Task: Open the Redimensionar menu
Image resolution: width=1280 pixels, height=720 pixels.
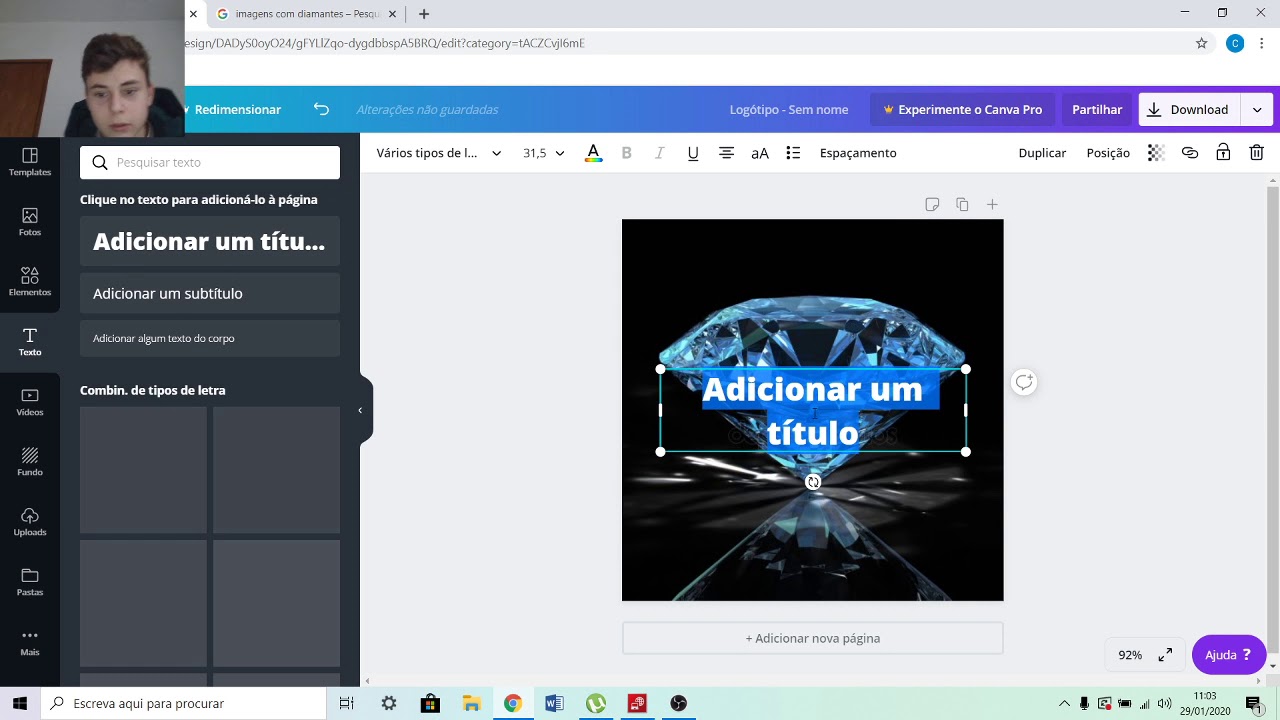Action: [236, 109]
